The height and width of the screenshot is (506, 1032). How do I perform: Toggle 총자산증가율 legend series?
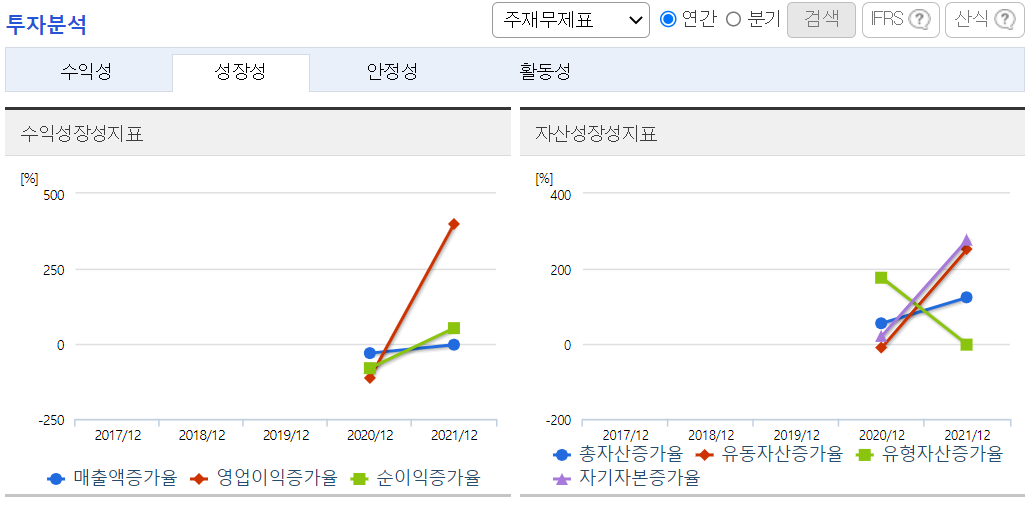tap(619, 453)
